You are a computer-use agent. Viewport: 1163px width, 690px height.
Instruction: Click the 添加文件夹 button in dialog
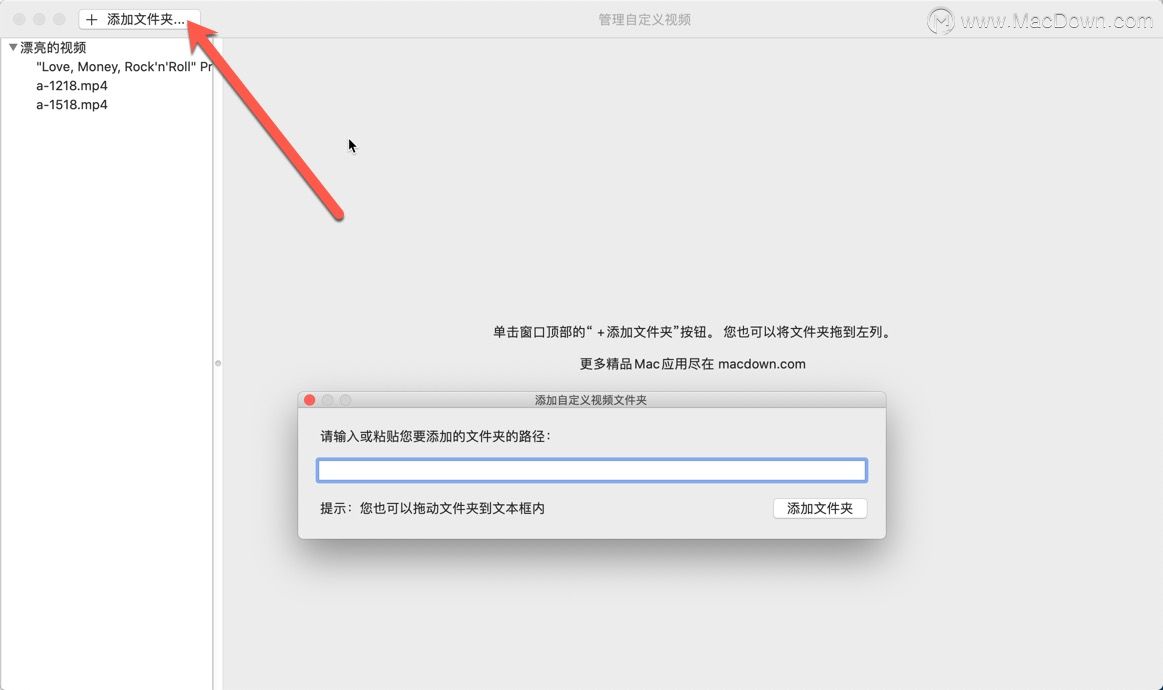click(820, 508)
